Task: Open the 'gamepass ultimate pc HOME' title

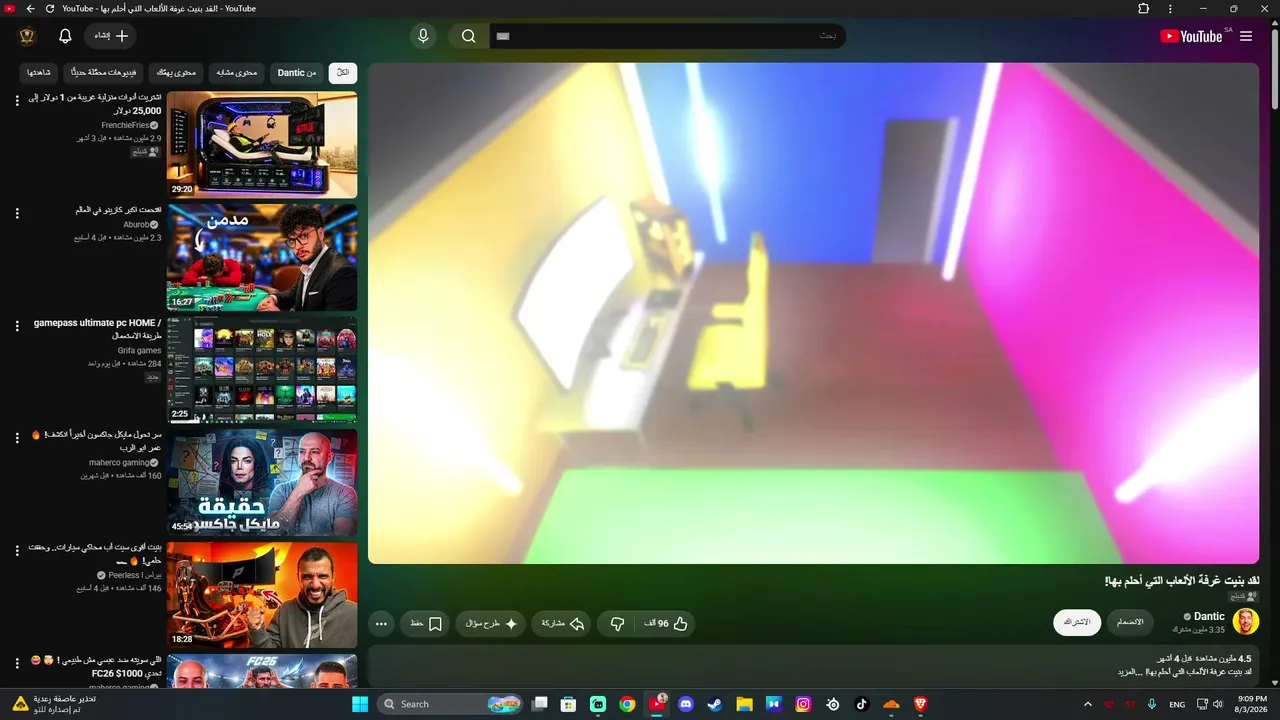Action: pyautogui.click(x=97, y=329)
